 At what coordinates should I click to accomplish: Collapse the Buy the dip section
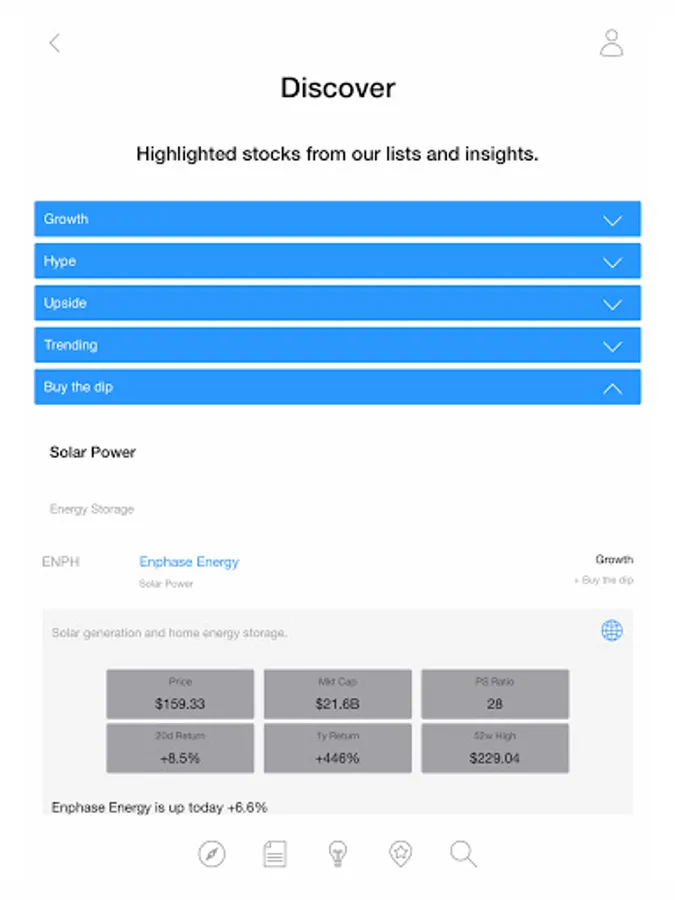coord(613,388)
